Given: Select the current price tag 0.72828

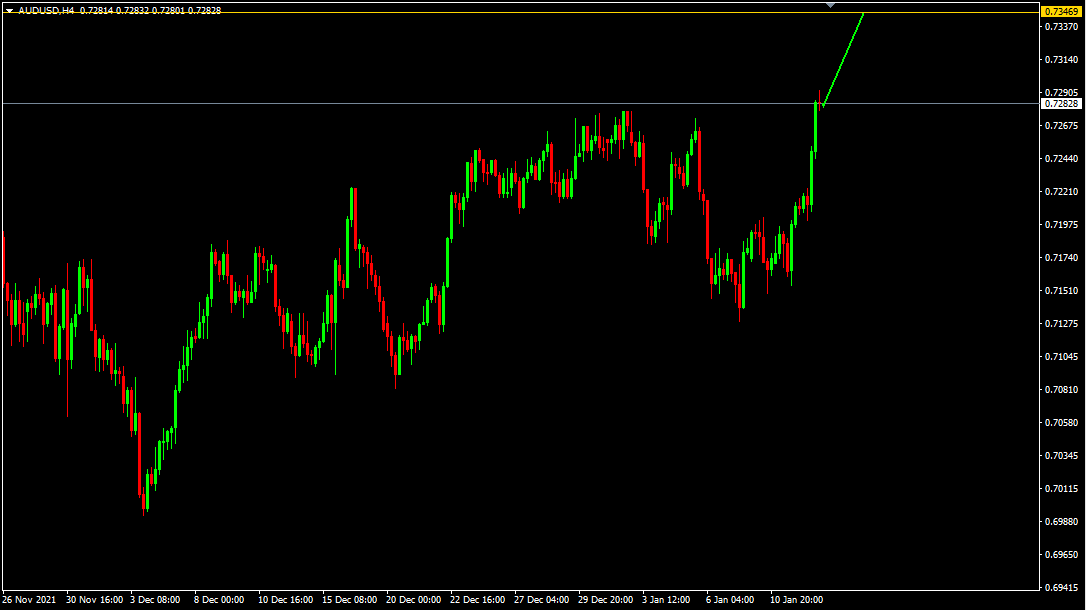Looking at the screenshot, I should pos(1061,103).
